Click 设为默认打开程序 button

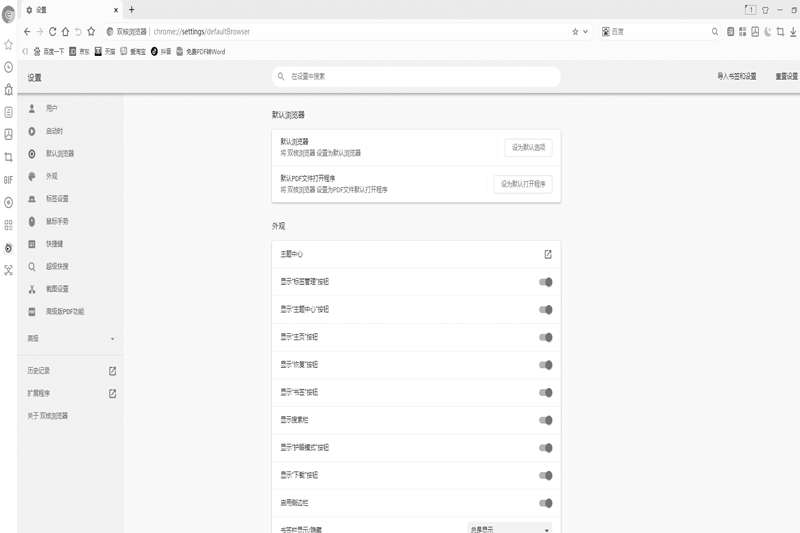tap(523, 184)
